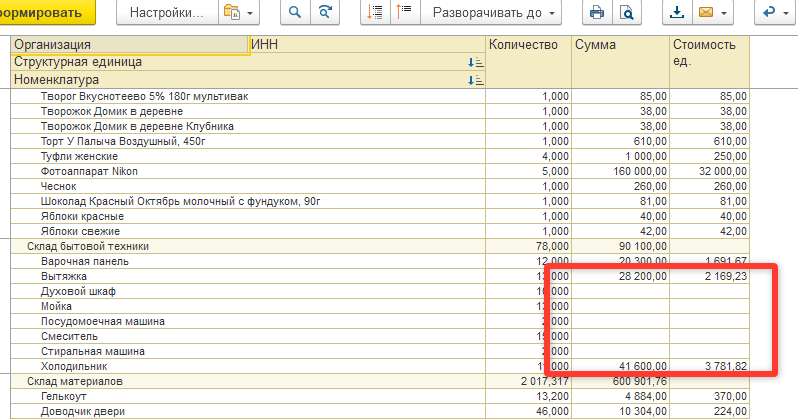Expand the report variants dropdown arrow
This screenshot has height=419, width=798.
[x=250, y=13]
